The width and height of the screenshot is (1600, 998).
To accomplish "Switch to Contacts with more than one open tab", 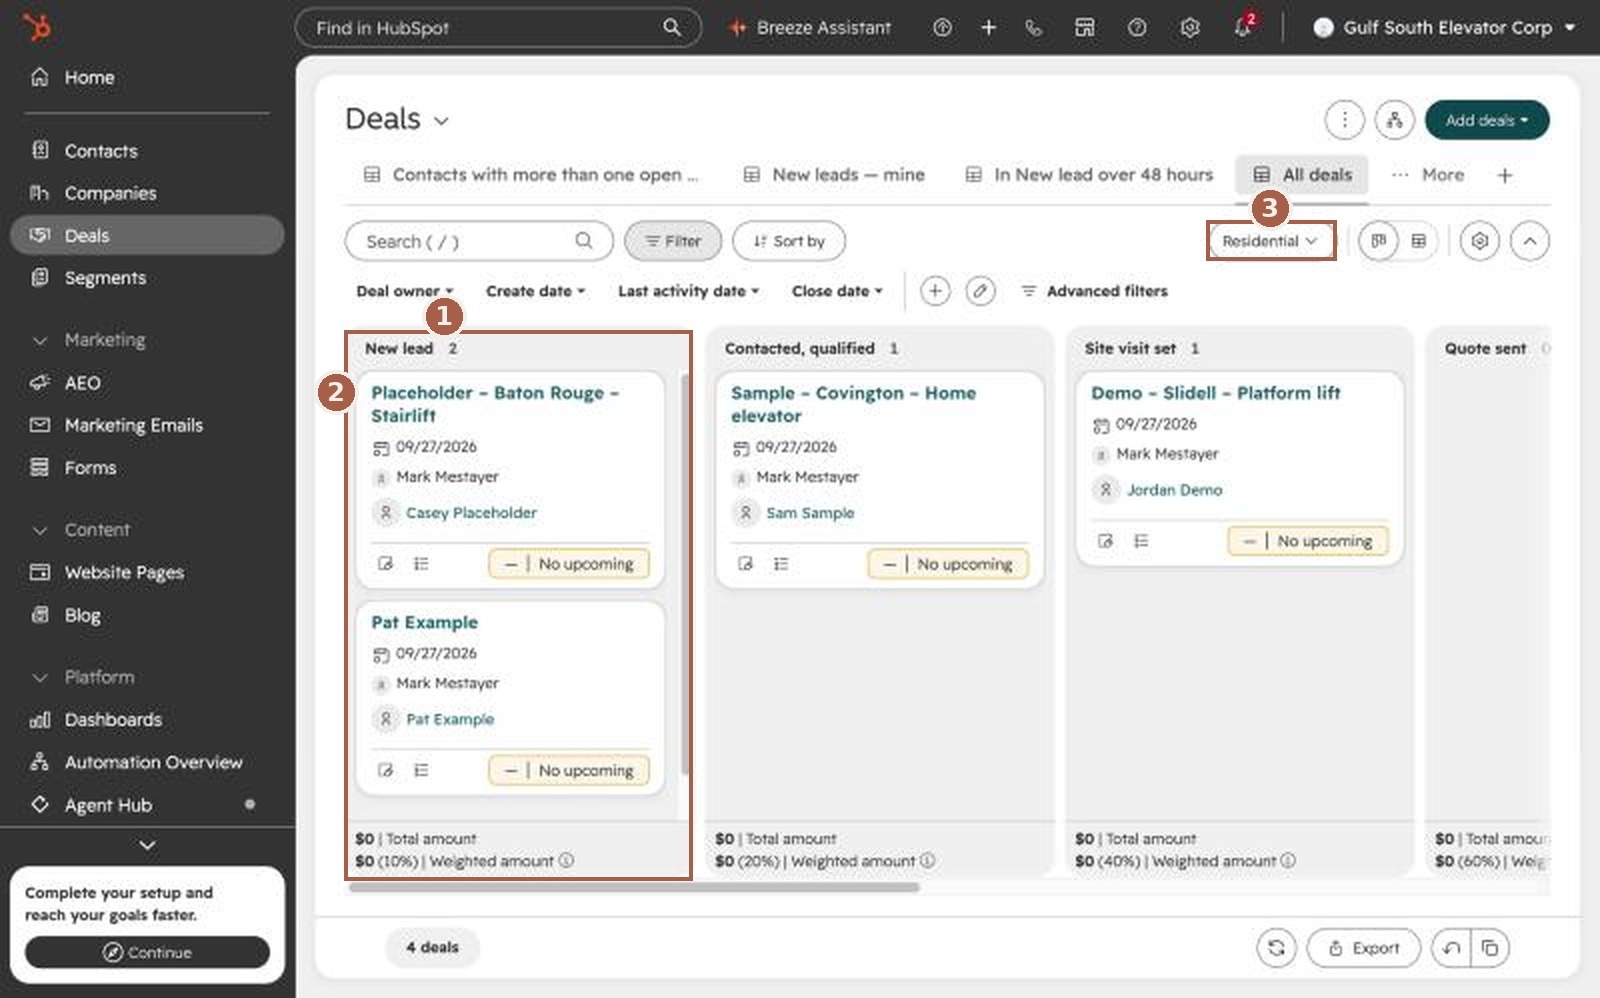I will [531, 175].
